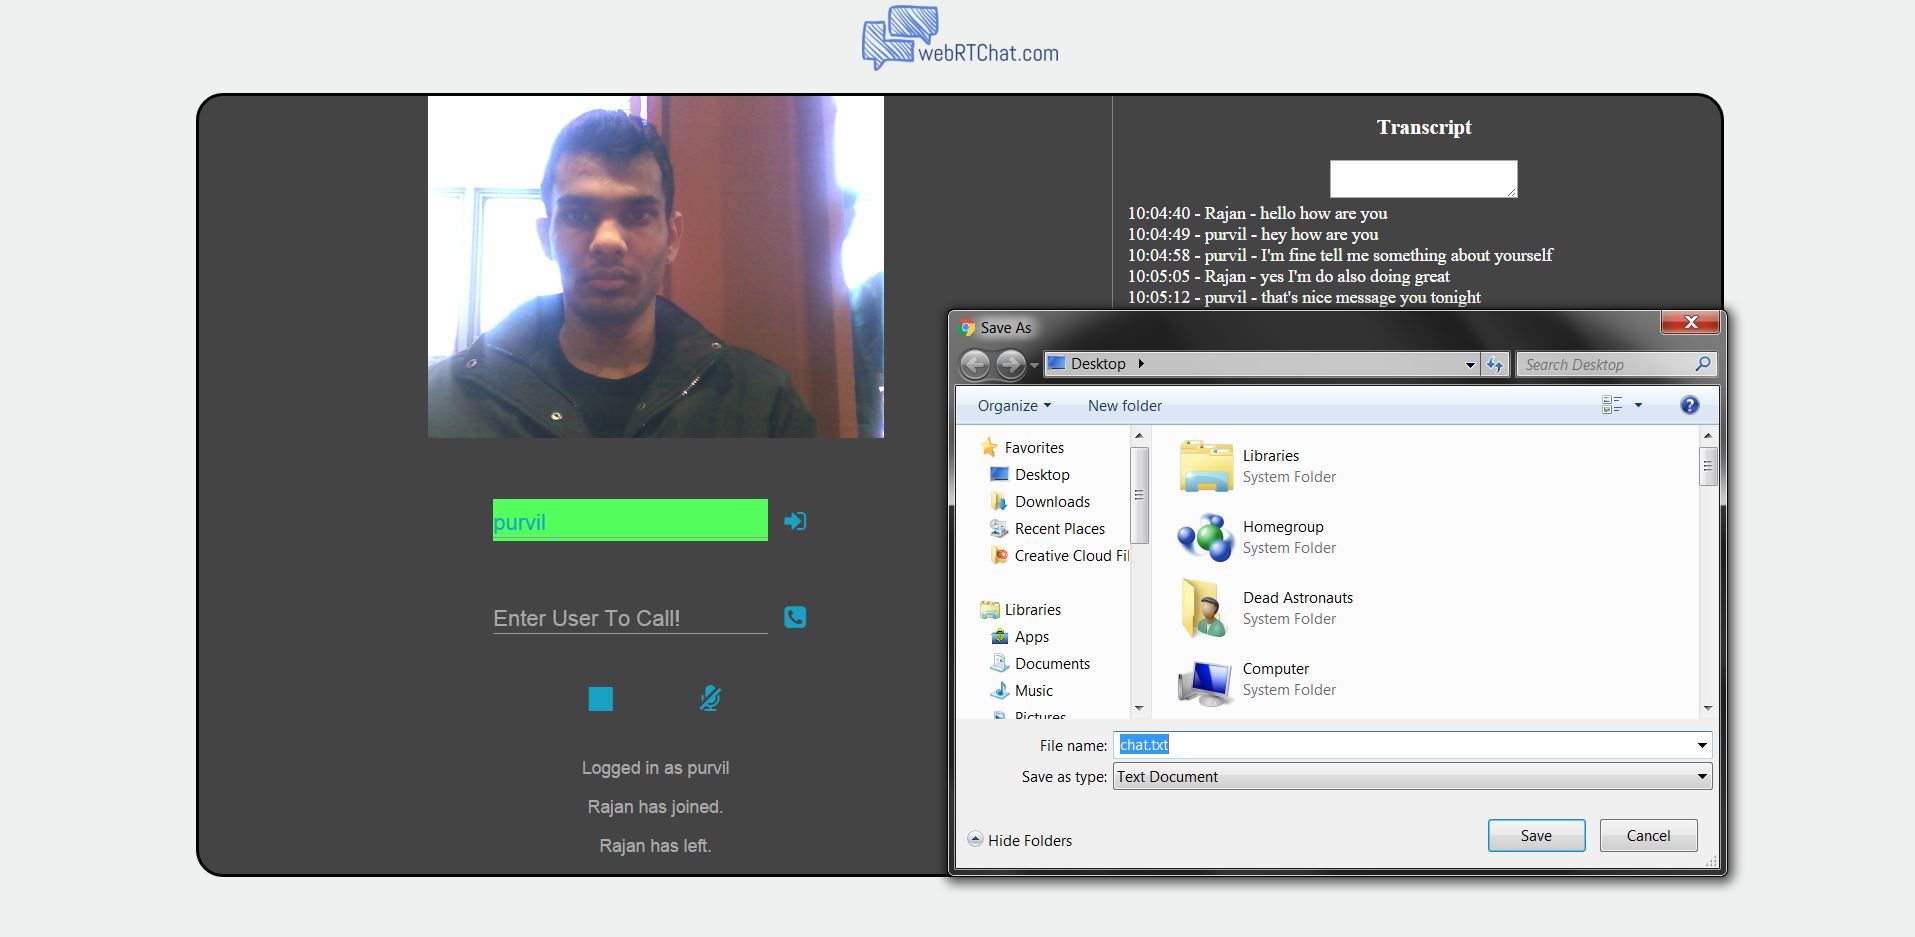Image resolution: width=1915 pixels, height=937 pixels.
Task: Click the blue stop video square
Action: pyautogui.click(x=600, y=698)
